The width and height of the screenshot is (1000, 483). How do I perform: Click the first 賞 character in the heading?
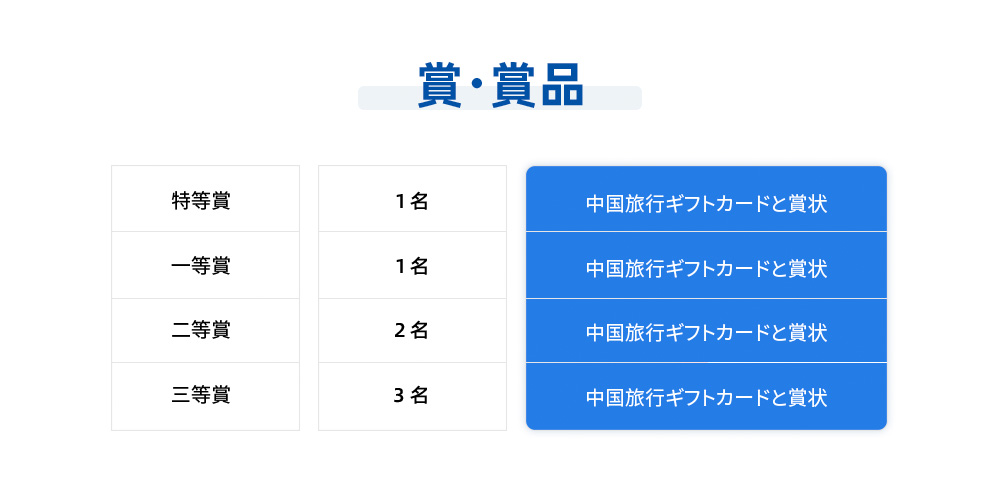coord(439,85)
